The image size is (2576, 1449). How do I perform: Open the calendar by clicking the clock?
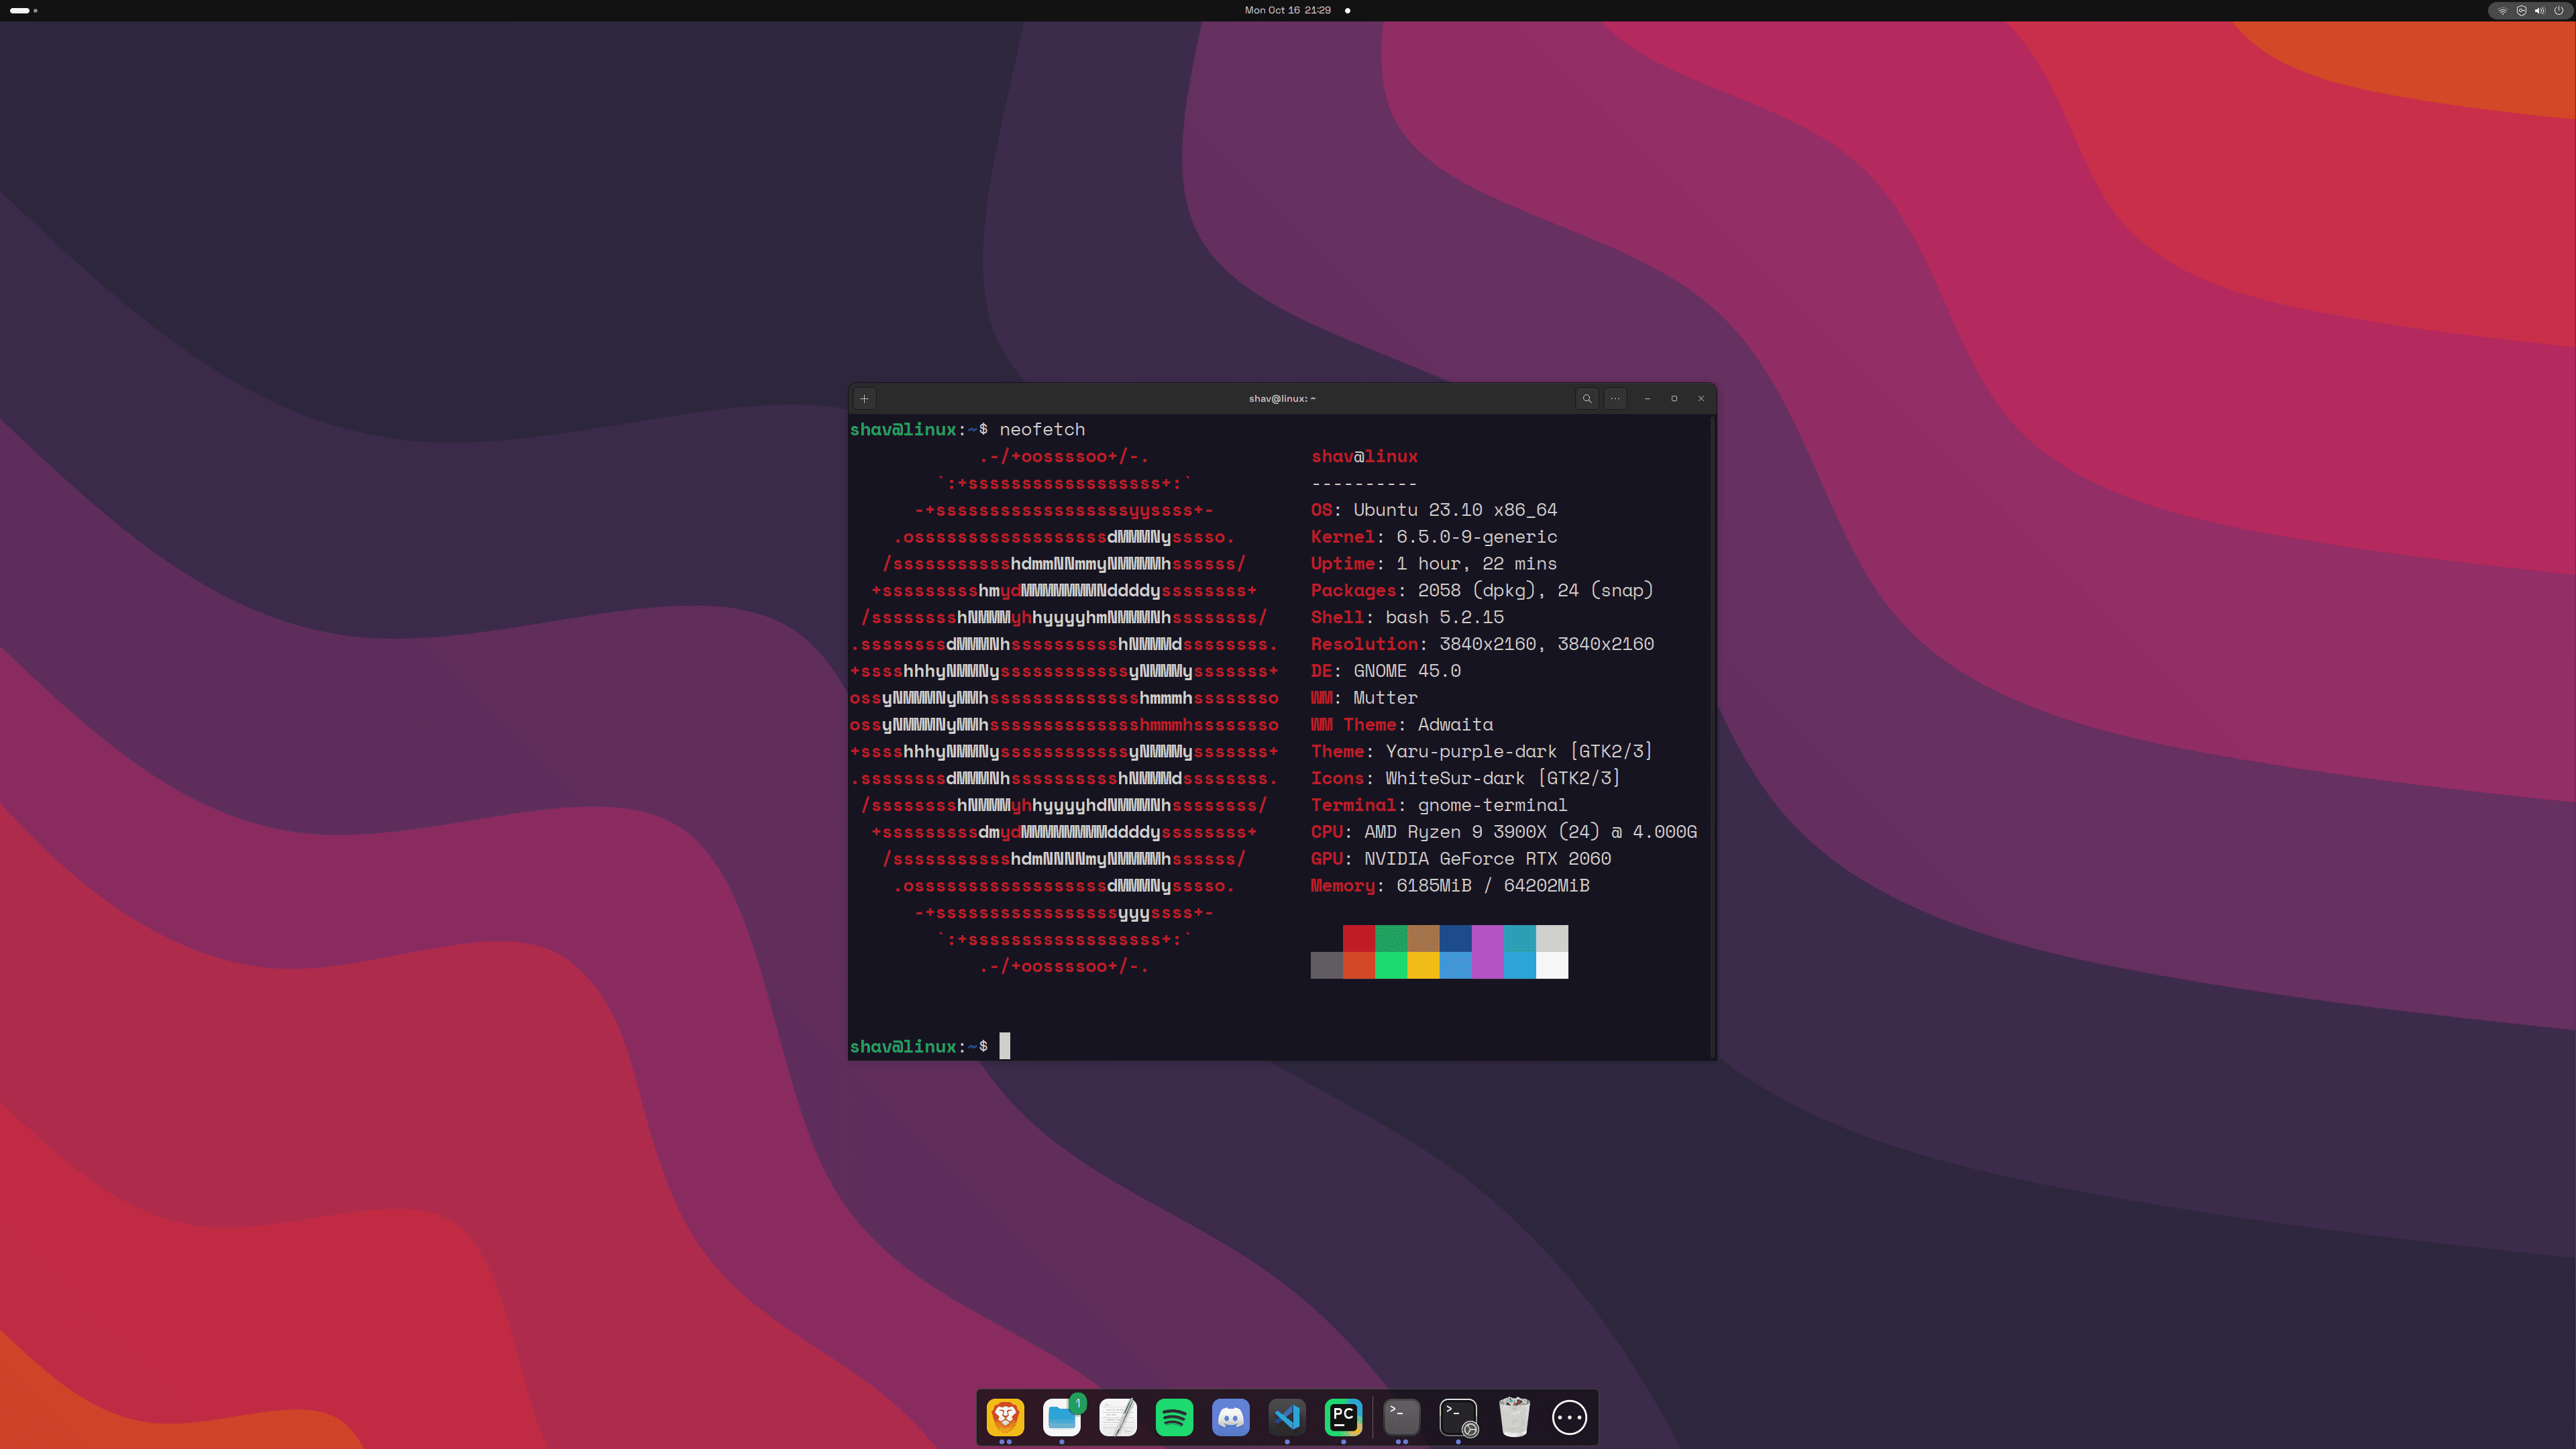pos(1287,10)
